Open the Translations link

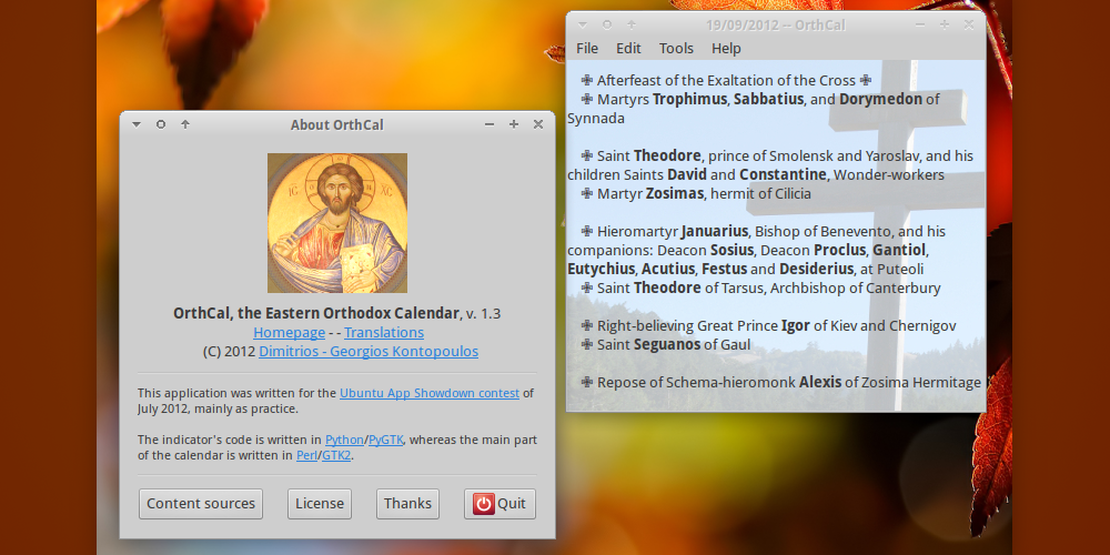point(384,332)
